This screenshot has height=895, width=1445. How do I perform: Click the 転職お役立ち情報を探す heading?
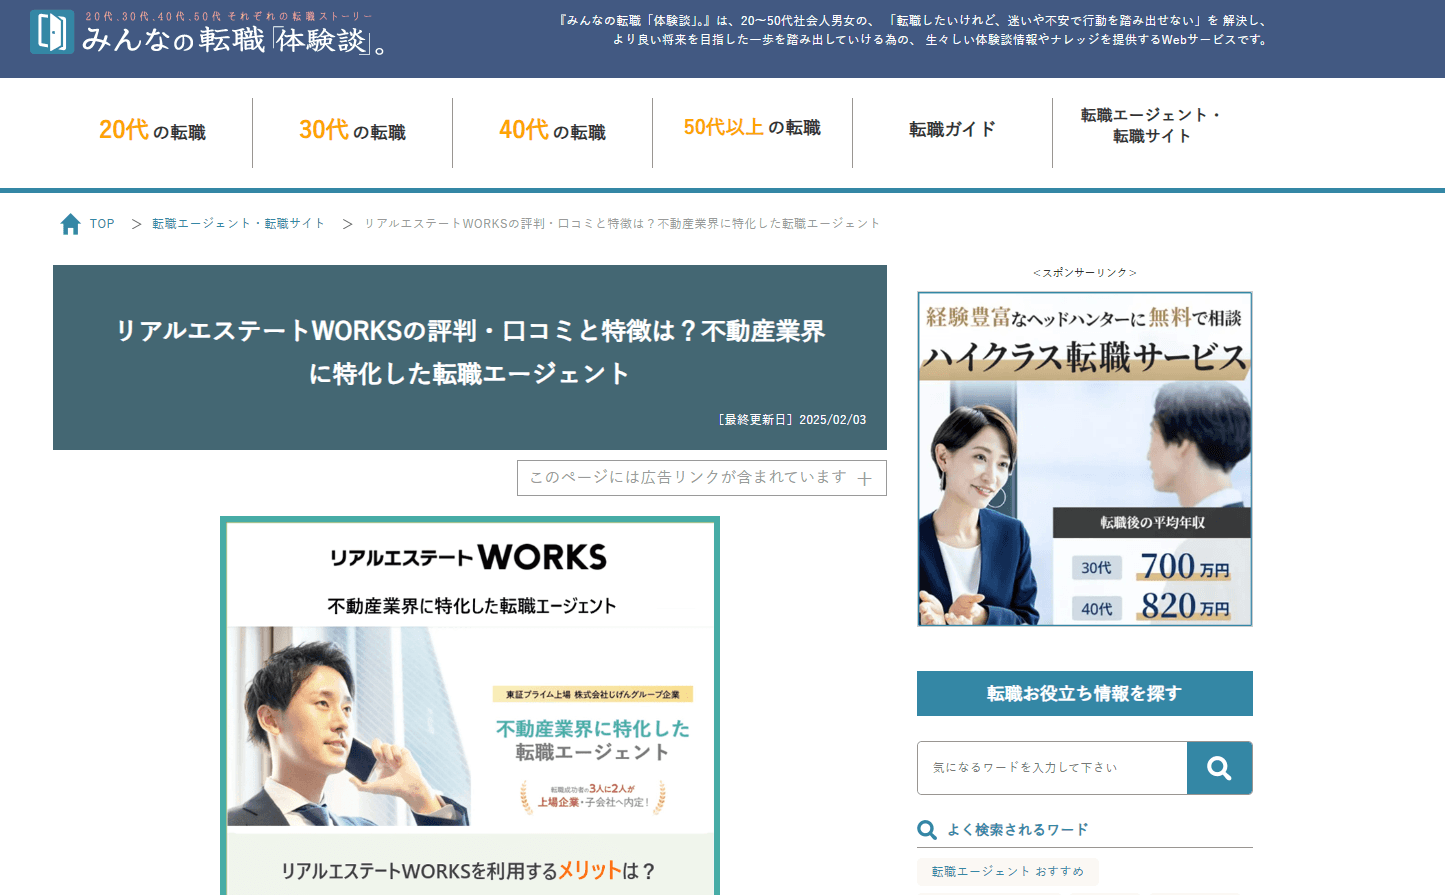1085,694
